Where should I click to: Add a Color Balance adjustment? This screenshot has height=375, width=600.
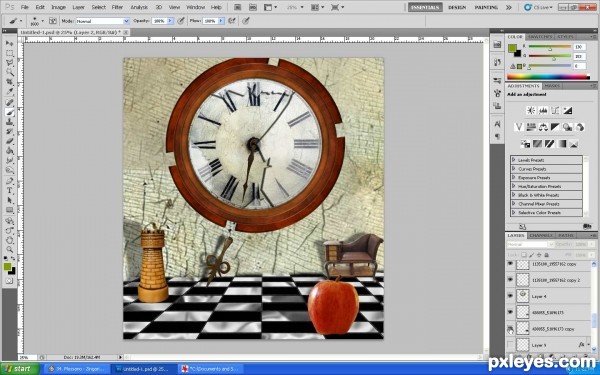pyautogui.click(x=543, y=127)
